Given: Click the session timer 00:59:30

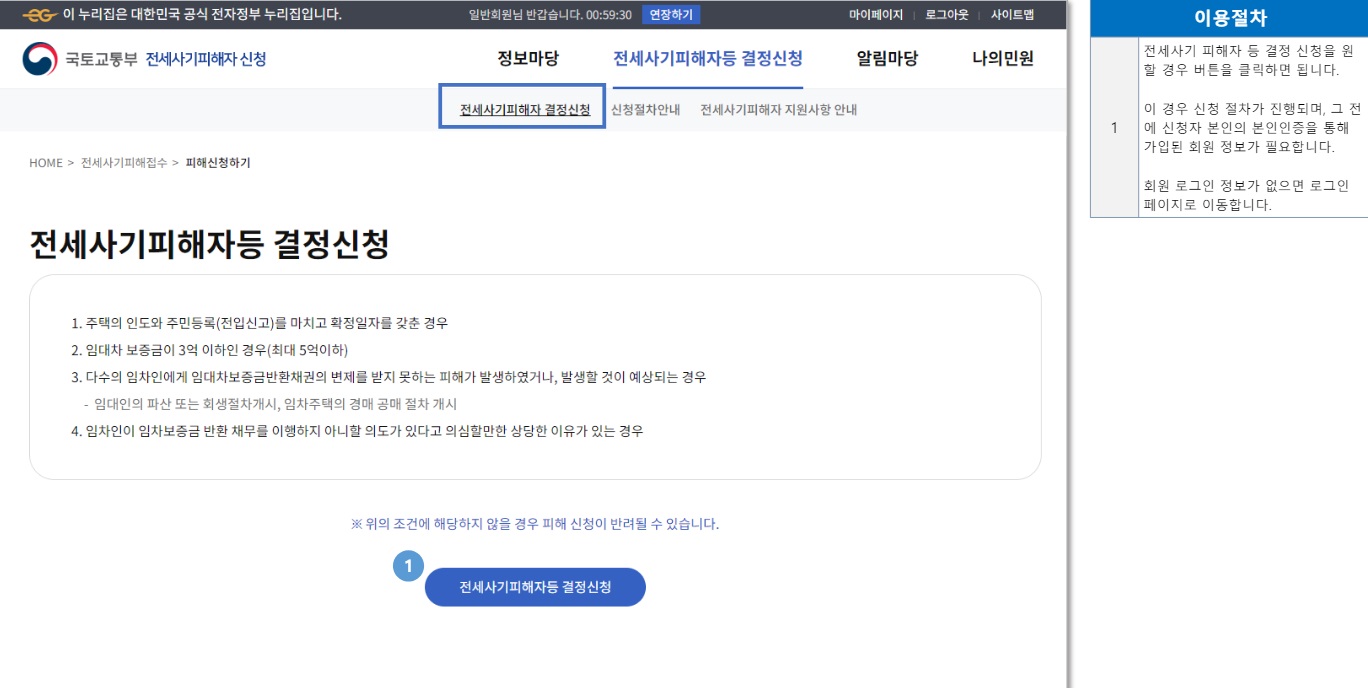Looking at the screenshot, I should point(609,15).
